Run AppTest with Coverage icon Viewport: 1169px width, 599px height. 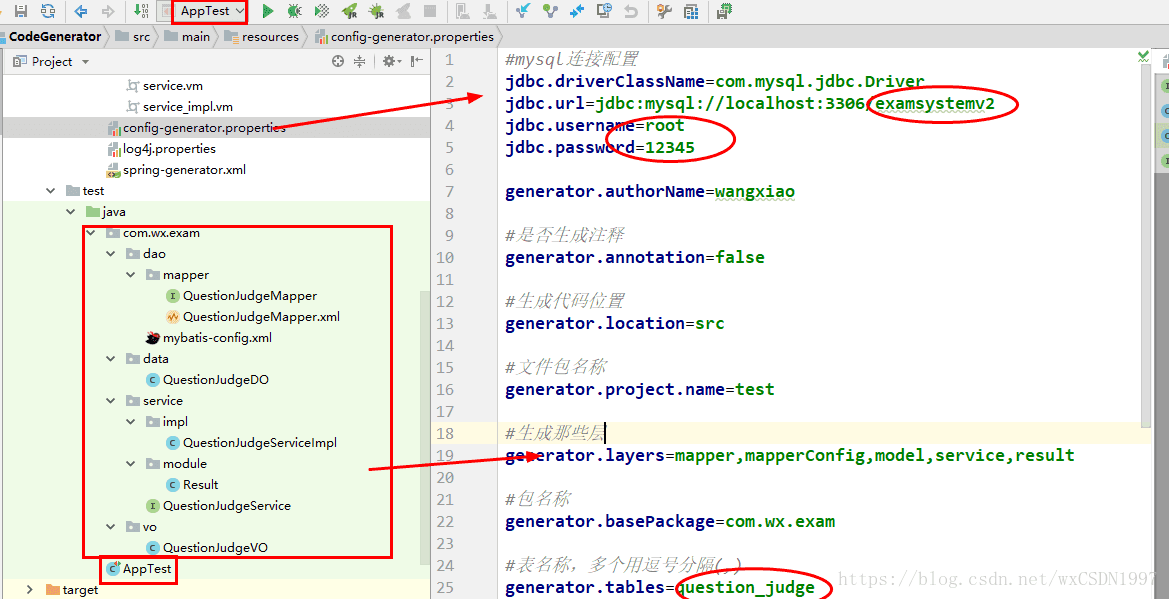point(322,10)
